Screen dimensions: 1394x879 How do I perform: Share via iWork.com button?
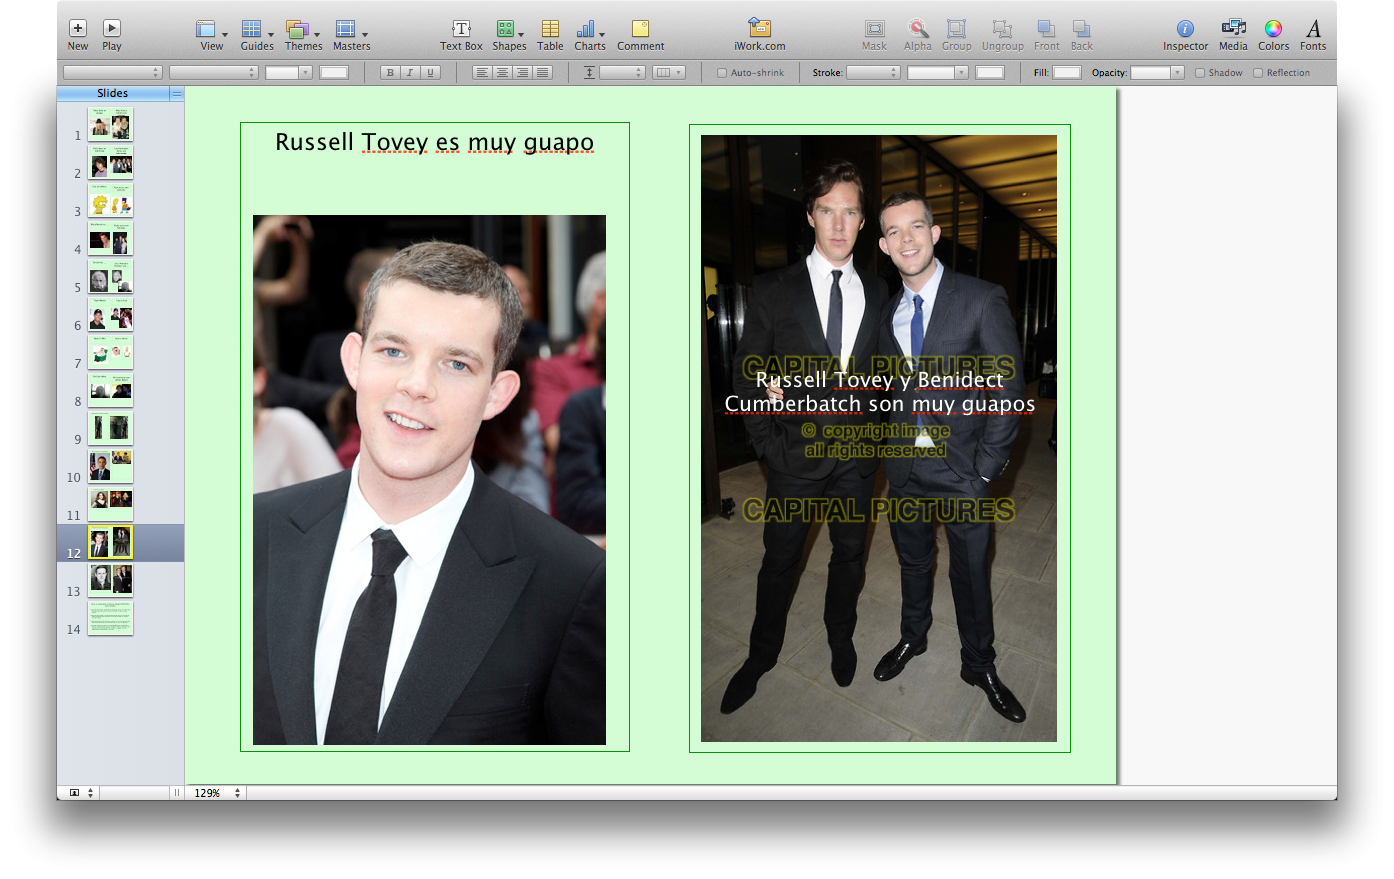coord(759,29)
